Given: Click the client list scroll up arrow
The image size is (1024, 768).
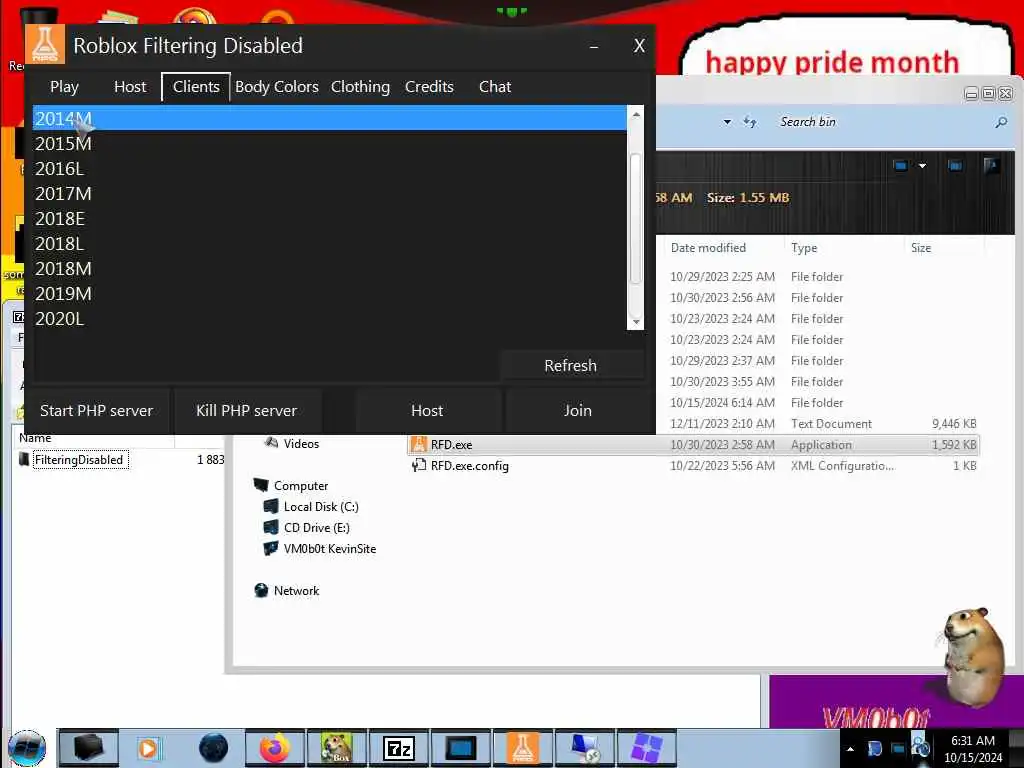Looking at the screenshot, I should pyautogui.click(x=635, y=114).
